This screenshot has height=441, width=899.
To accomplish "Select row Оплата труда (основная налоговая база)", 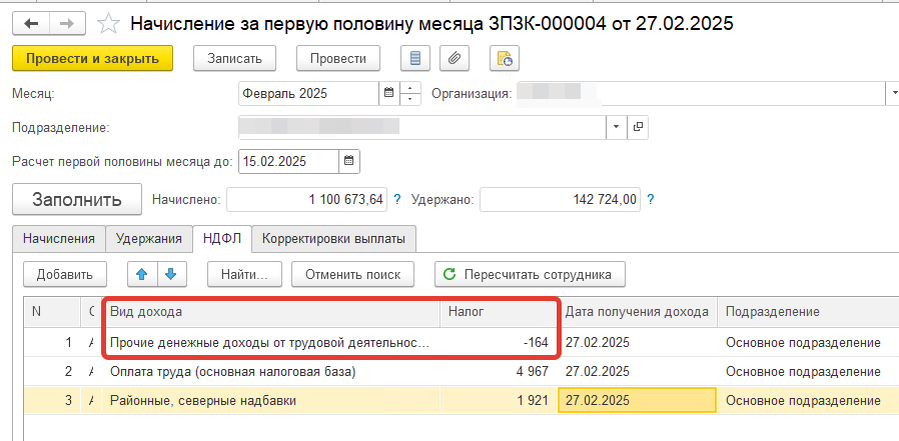I will click(461, 372).
